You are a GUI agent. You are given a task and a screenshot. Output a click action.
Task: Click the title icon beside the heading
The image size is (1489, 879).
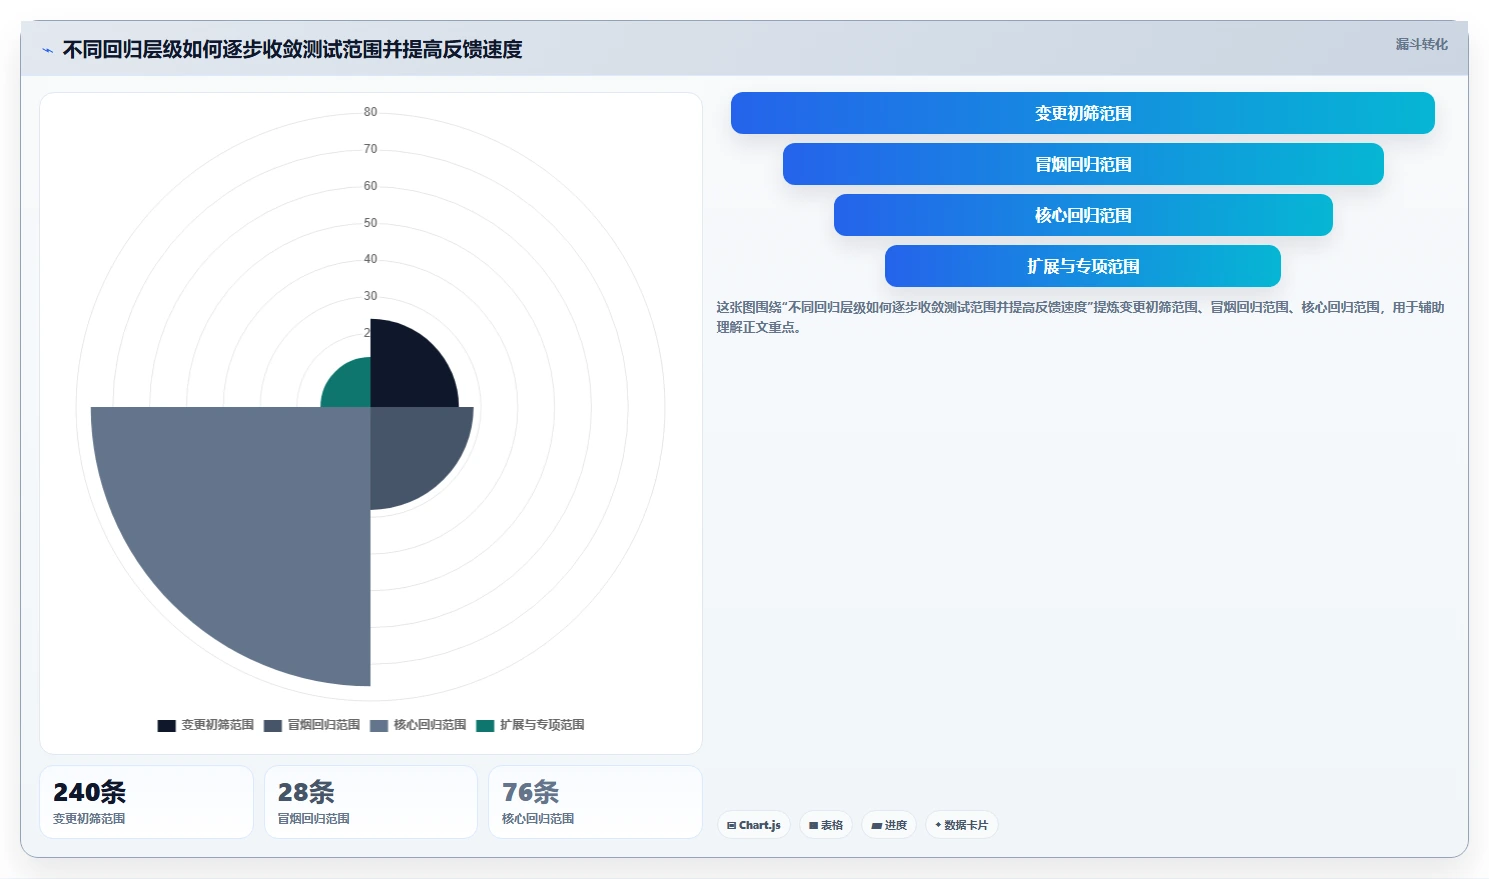[x=47, y=50]
